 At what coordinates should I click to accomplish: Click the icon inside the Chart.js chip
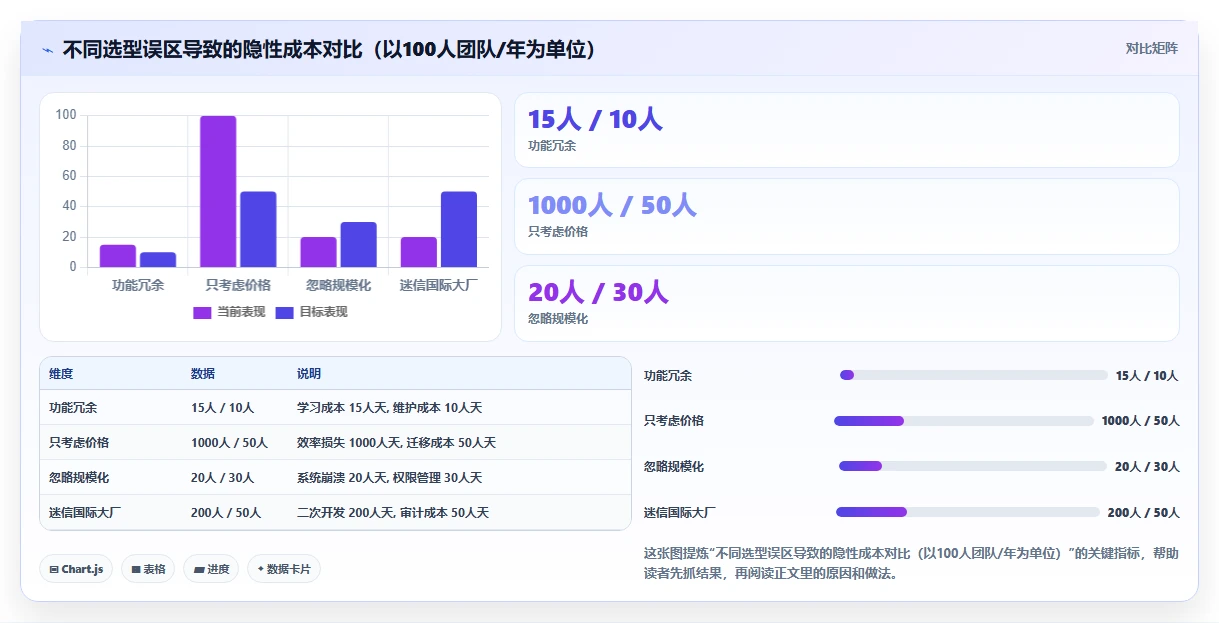54,570
